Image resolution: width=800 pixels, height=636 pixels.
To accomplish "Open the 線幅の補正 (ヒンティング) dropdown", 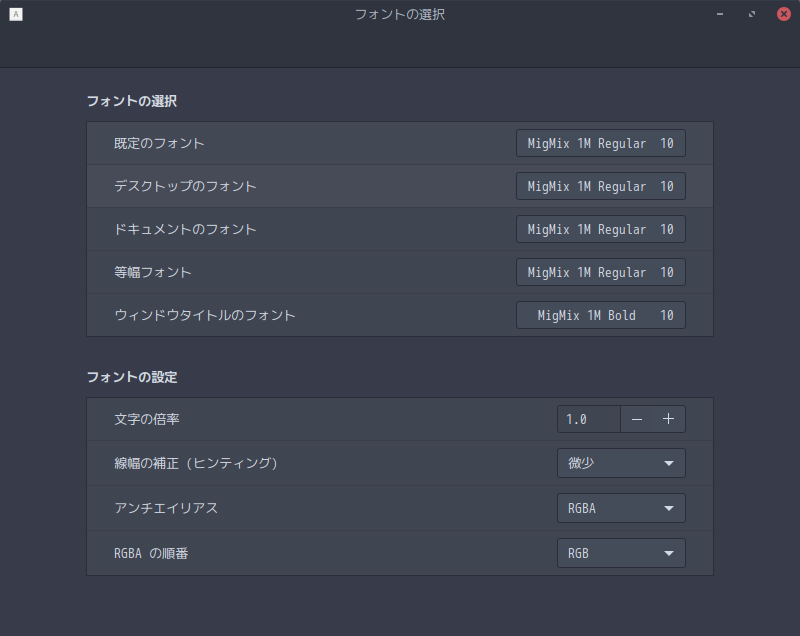I will tap(621, 463).
